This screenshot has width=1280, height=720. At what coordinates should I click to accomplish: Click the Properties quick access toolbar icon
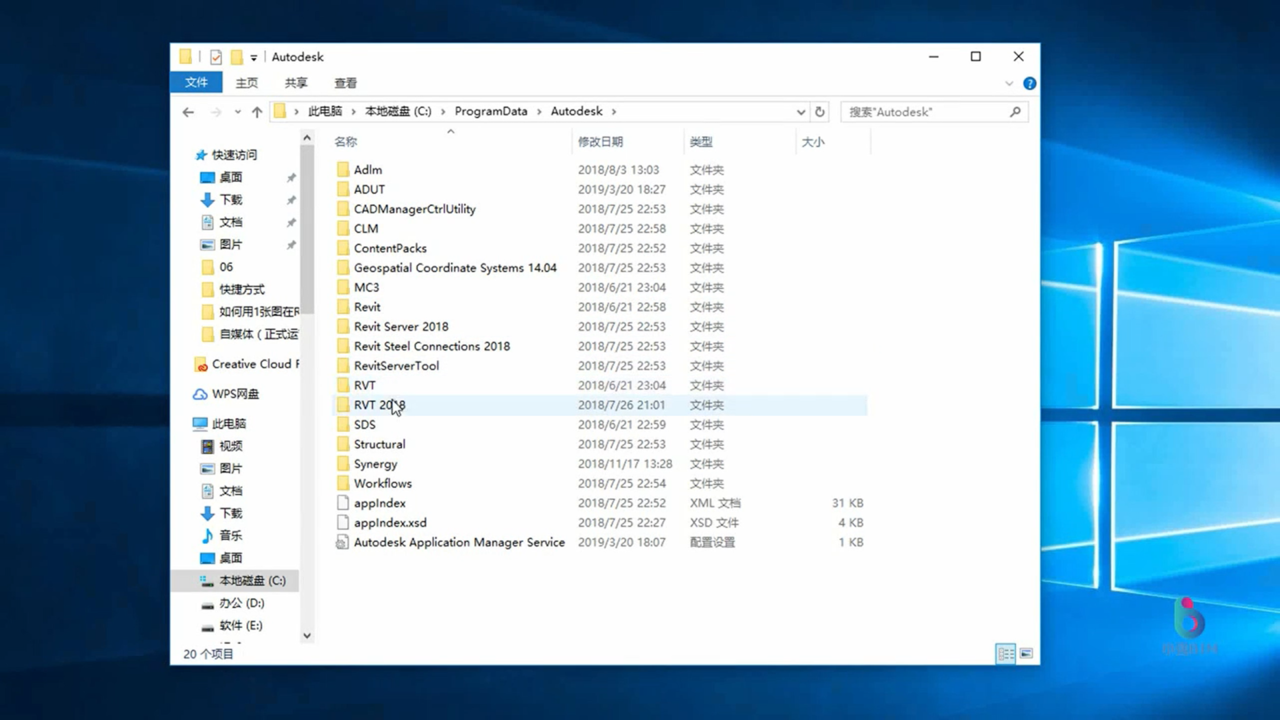point(216,57)
